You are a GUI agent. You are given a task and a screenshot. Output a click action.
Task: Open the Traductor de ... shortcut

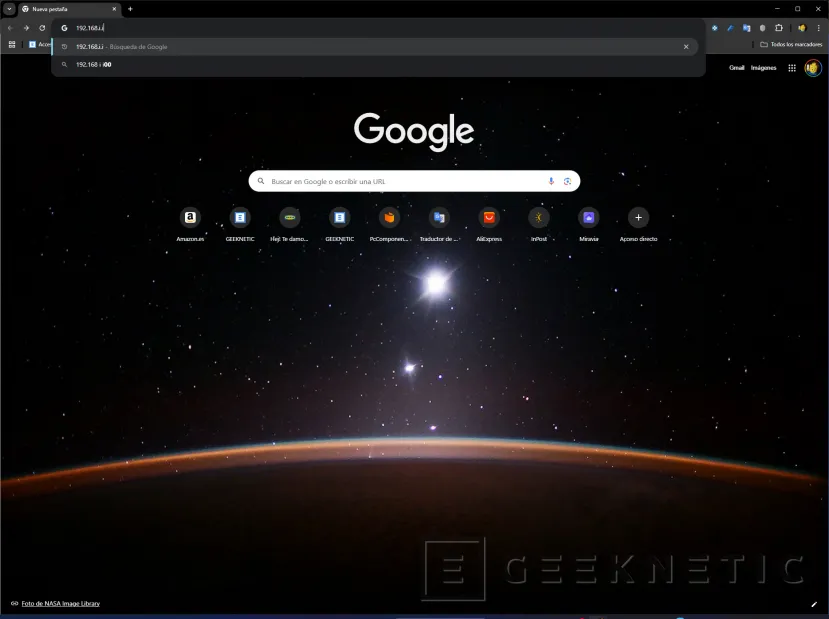(x=439, y=224)
